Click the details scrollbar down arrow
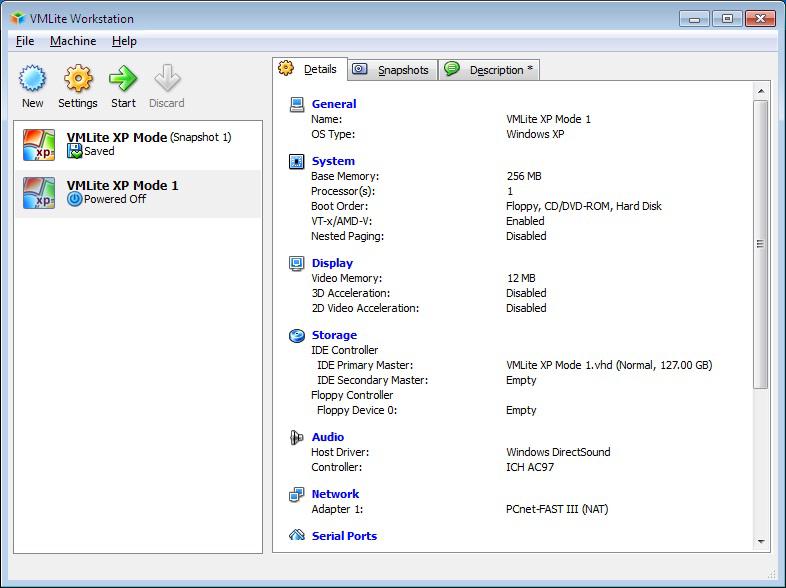 click(761, 541)
